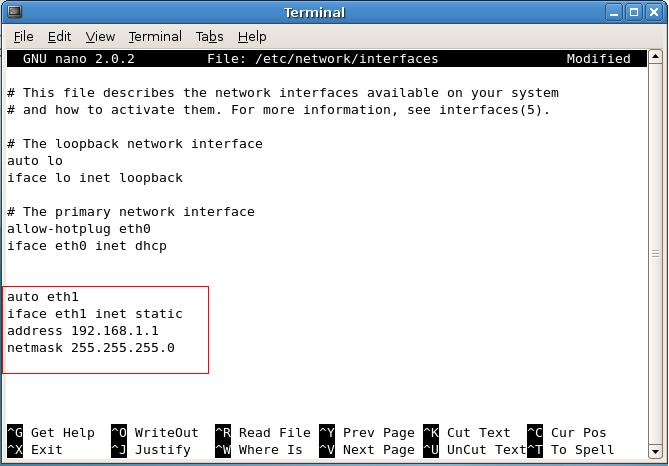The width and height of the screenshot is (669, 466).
Task: Open the Terminal menu
Action: (155, 37)
